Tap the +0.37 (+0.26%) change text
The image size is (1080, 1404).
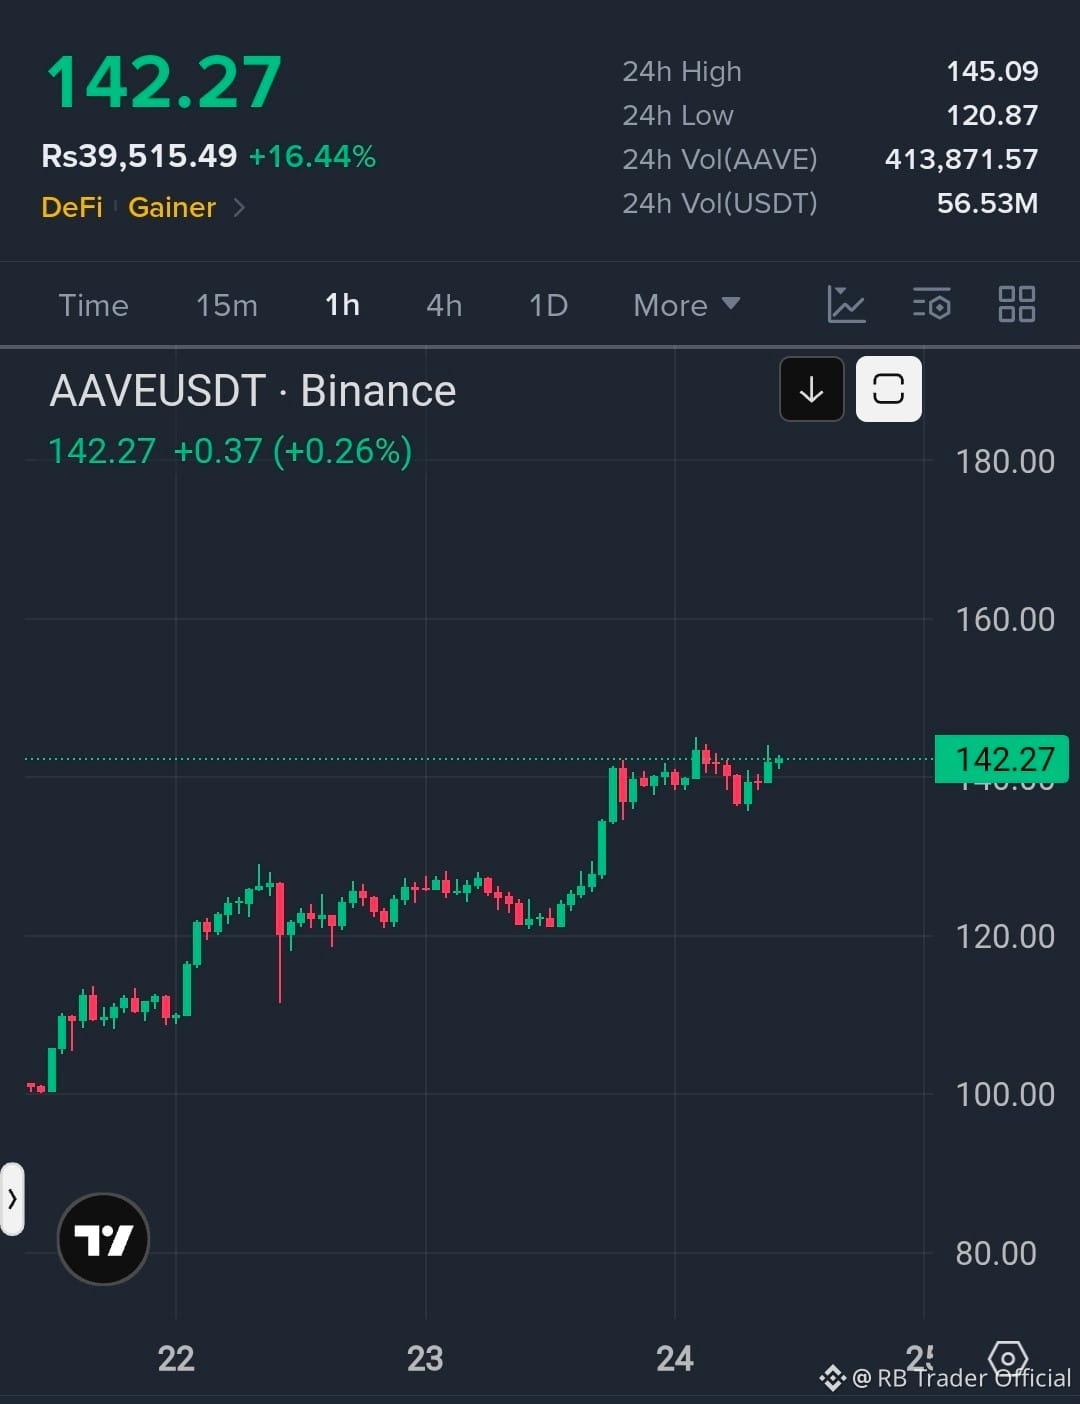pyautogui.click(x=293, y=451)
